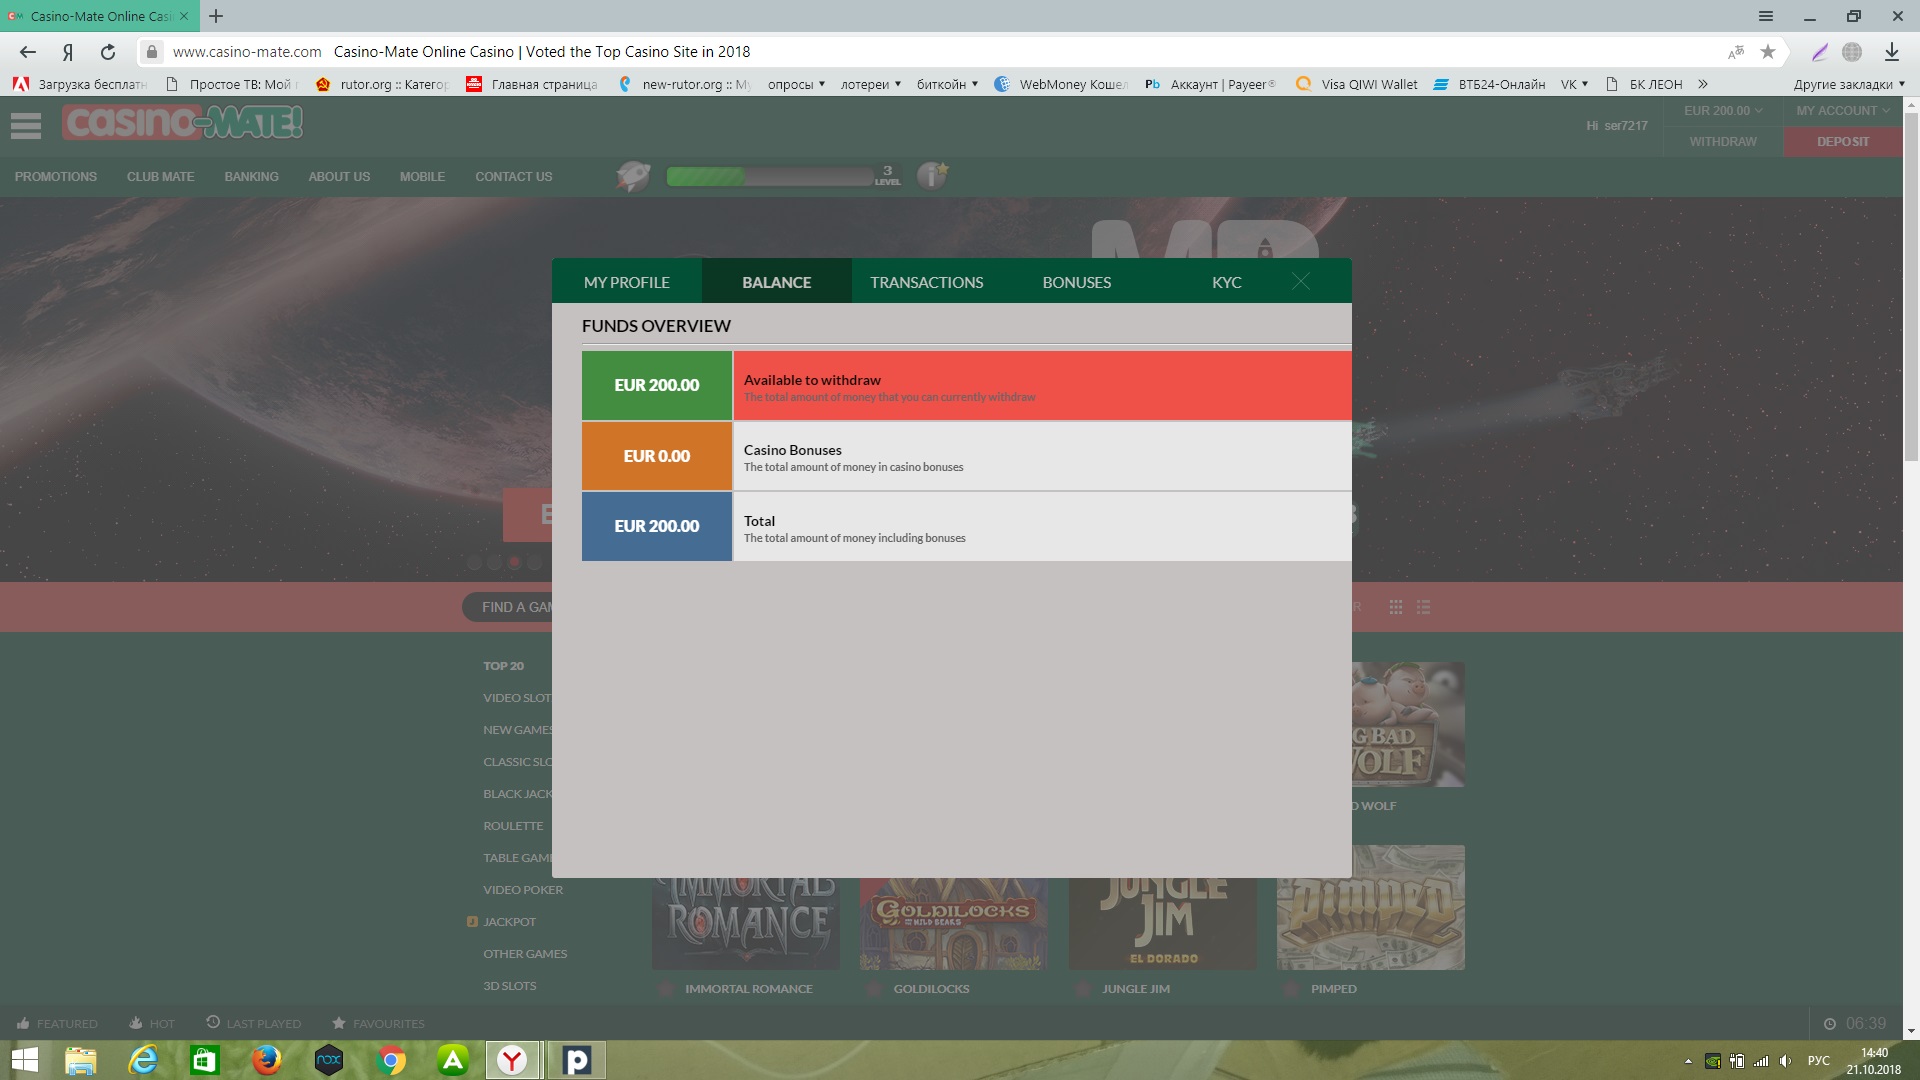Screen dimensions: 1920x1080
Task: Open the level info icon with star
Action: pos(931,176)
